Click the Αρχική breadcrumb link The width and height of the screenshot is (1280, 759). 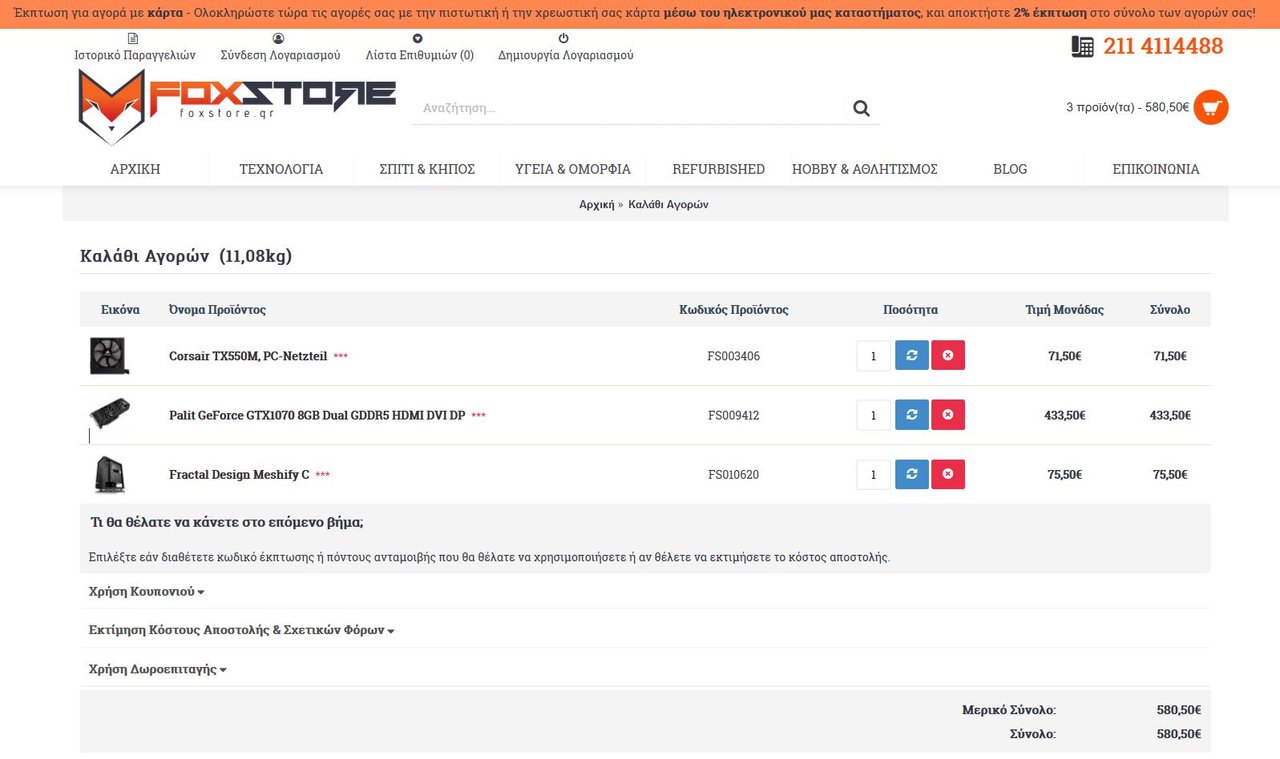[597, 204]
